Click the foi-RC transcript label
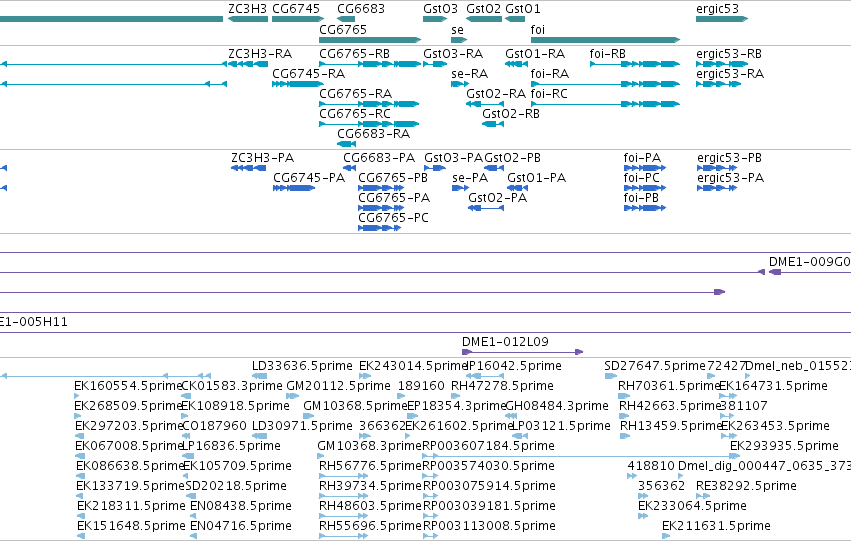851x541 pixels. (x=549, y=94)
